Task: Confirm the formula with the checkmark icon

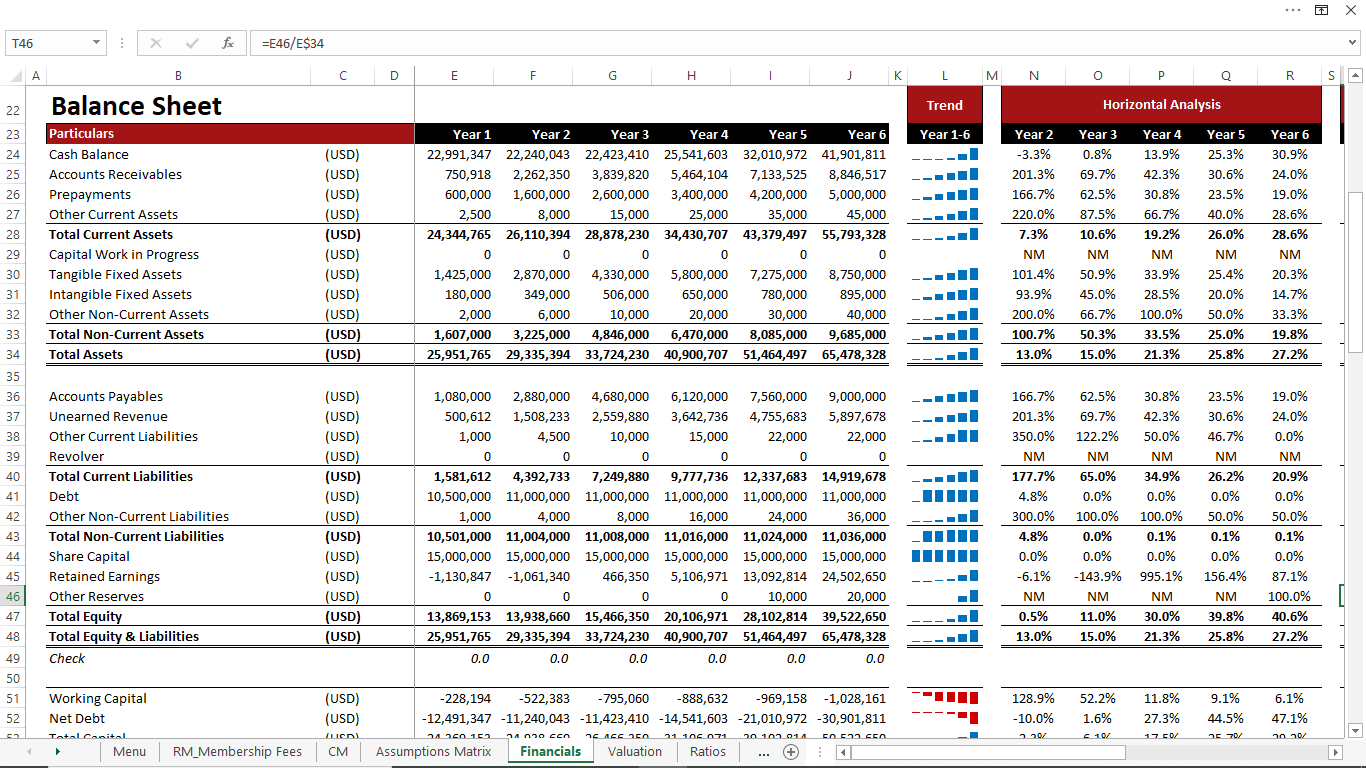Action: pyautogui.click(x=192, y=43)
